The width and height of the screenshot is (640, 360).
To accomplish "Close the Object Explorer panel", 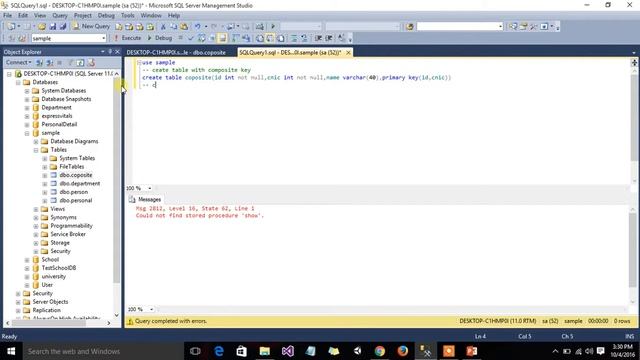I will 118,52.
